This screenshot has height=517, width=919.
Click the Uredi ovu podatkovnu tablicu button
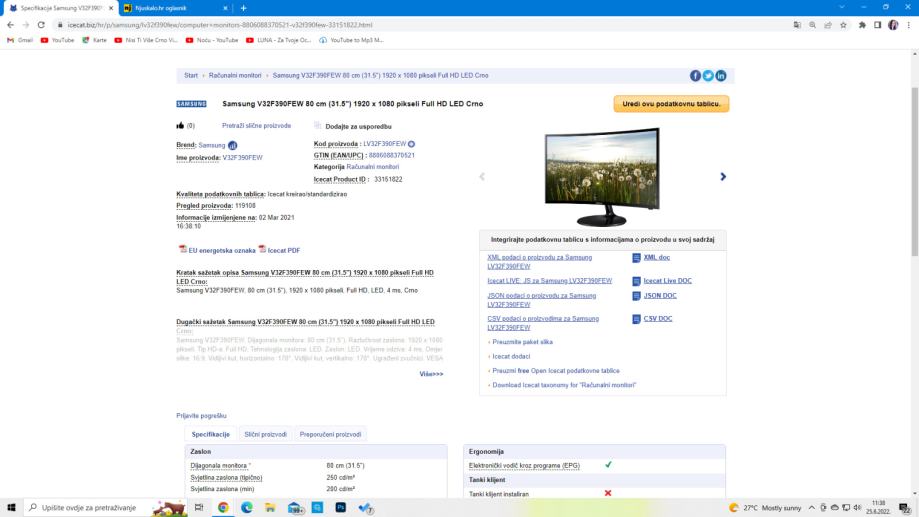[x=671, y=104]
